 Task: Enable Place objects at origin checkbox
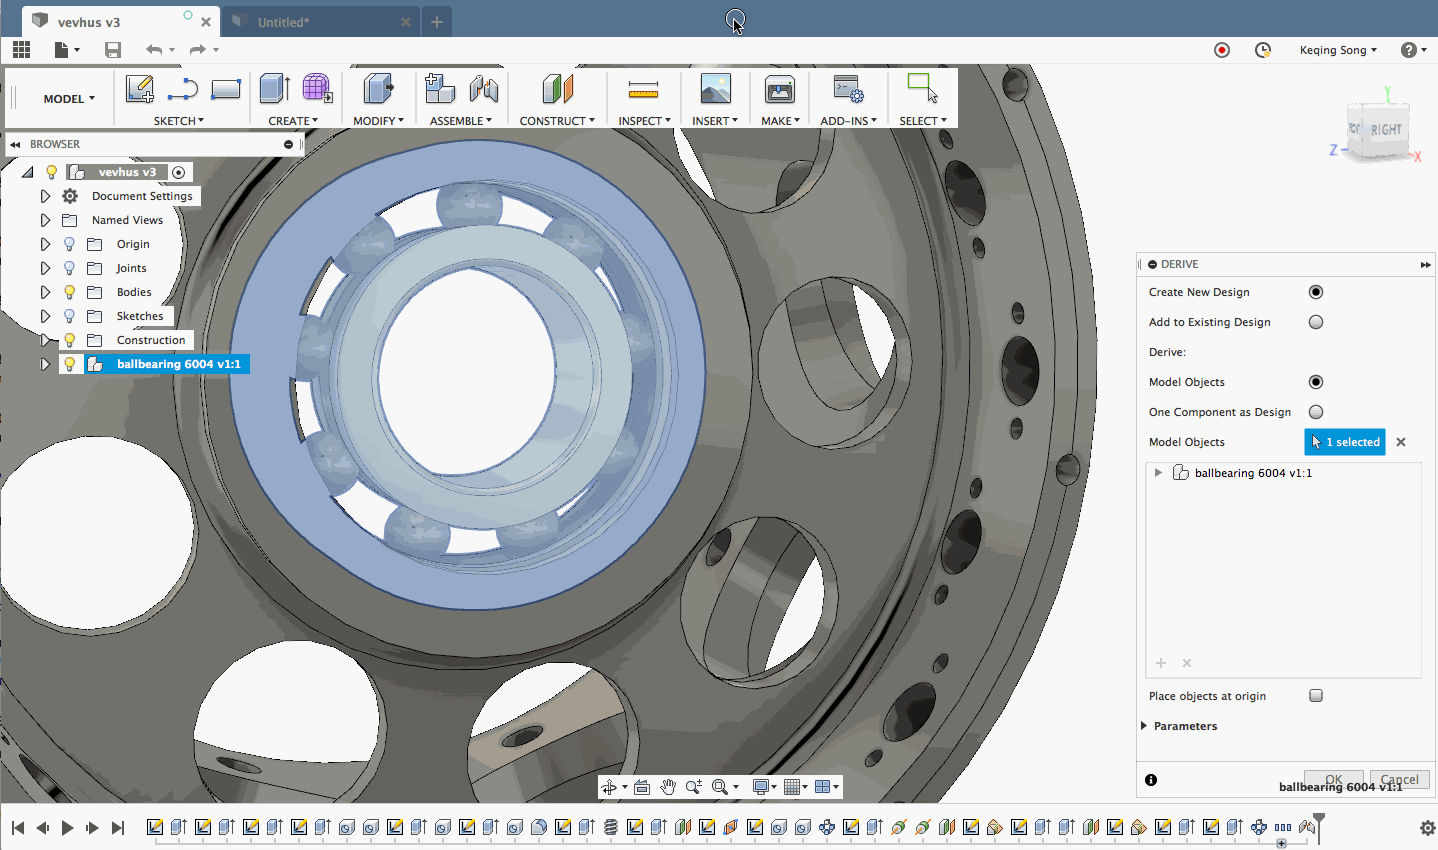pyautogui.click(x=1316, y=696)
